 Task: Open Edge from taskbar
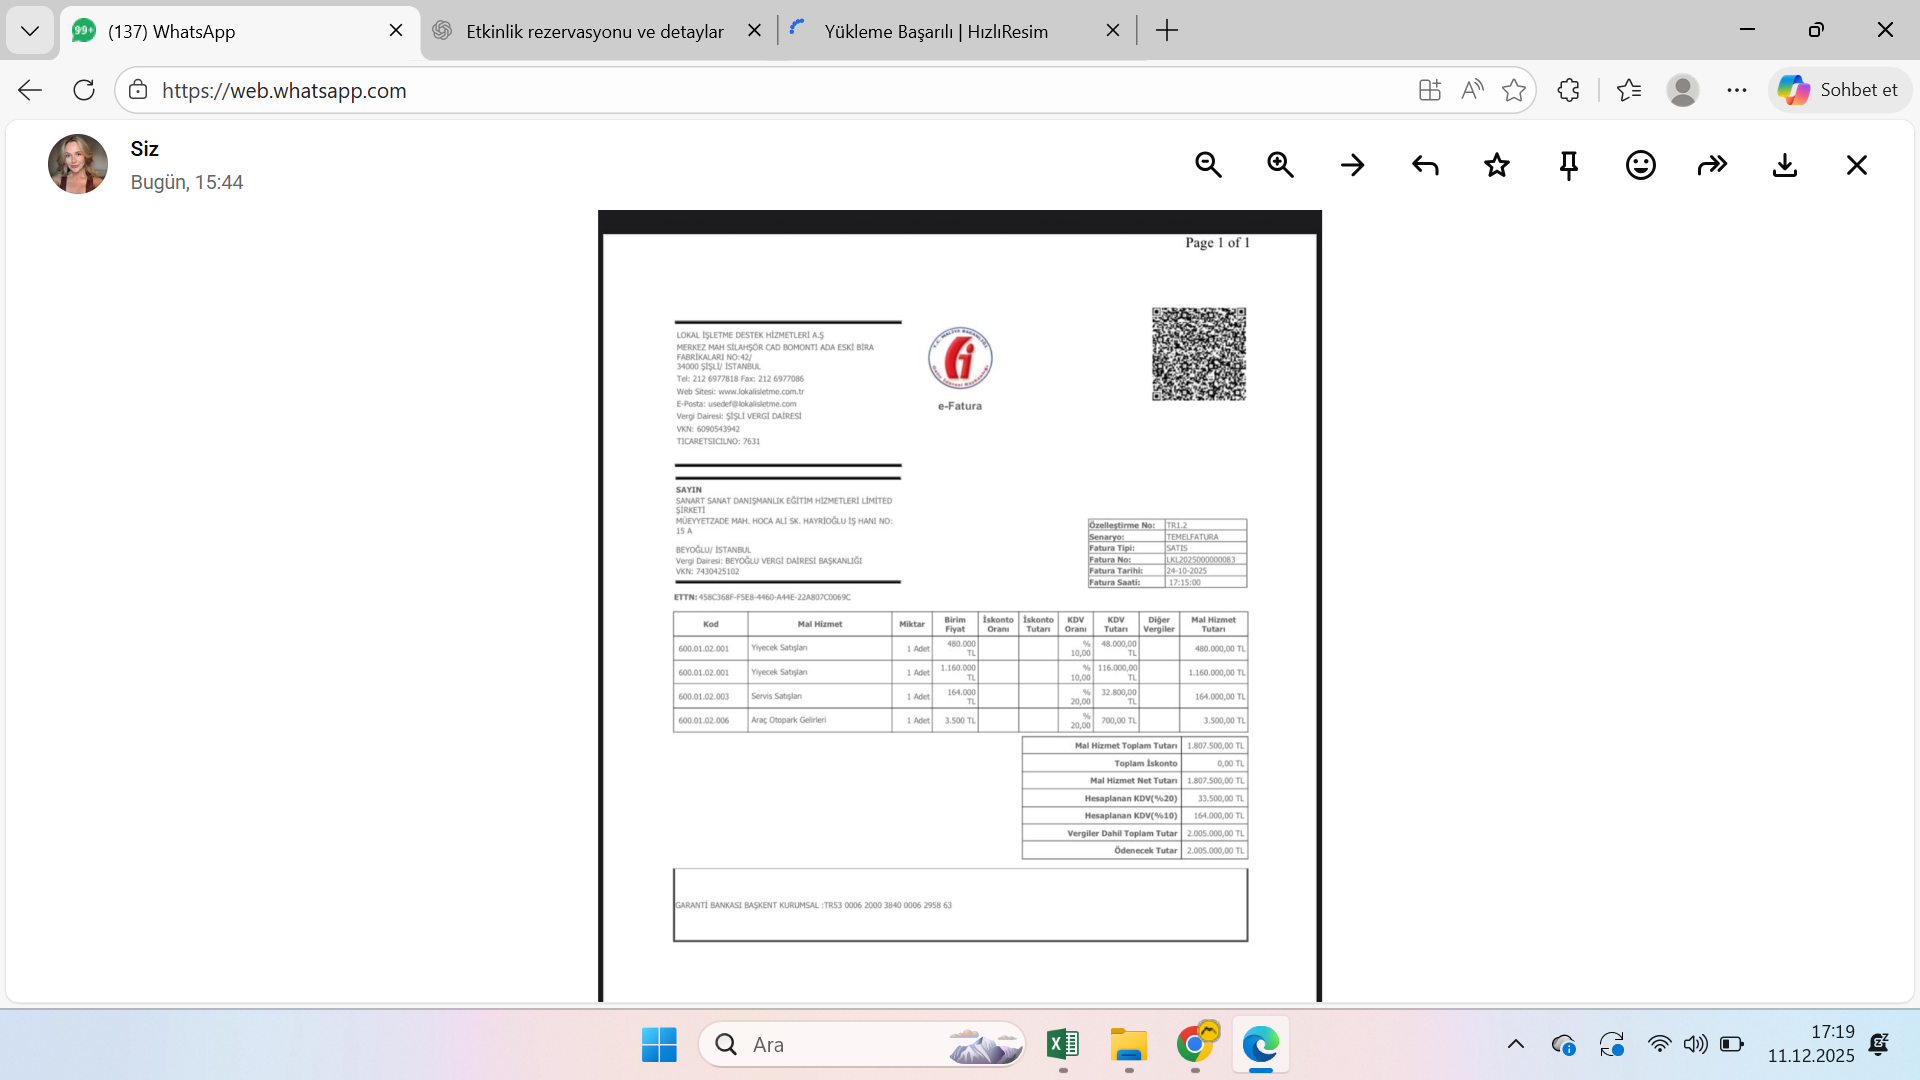coord(1261,1045)
